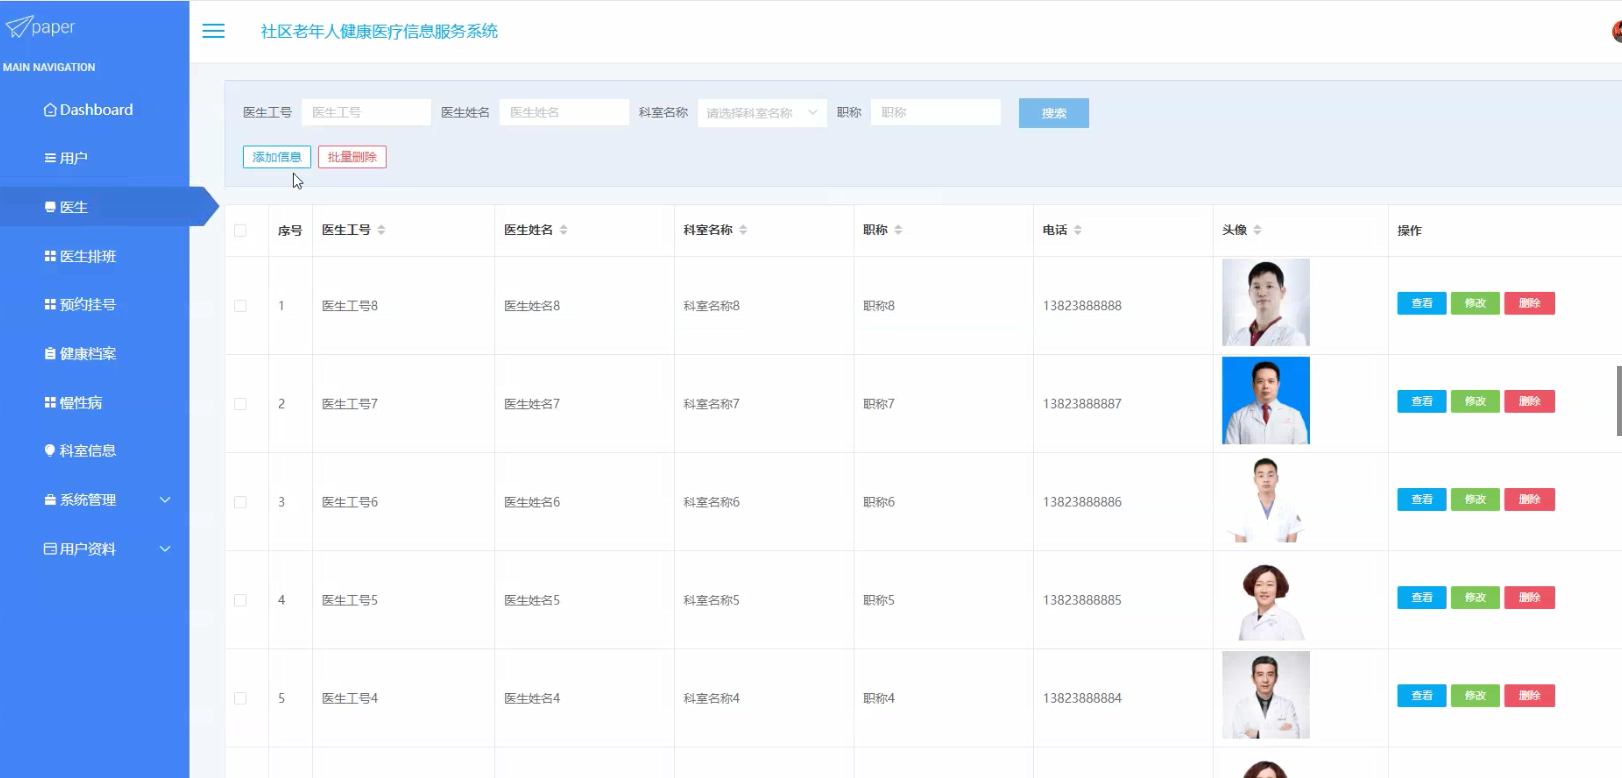Viewport: 1622px width, 778px height.
Task: Click the 预约挂号 grid icon
Action: pos(50,304)
